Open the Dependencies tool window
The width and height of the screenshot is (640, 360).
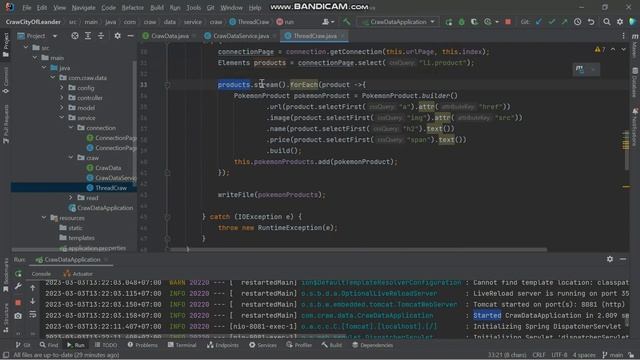[372, 345]
